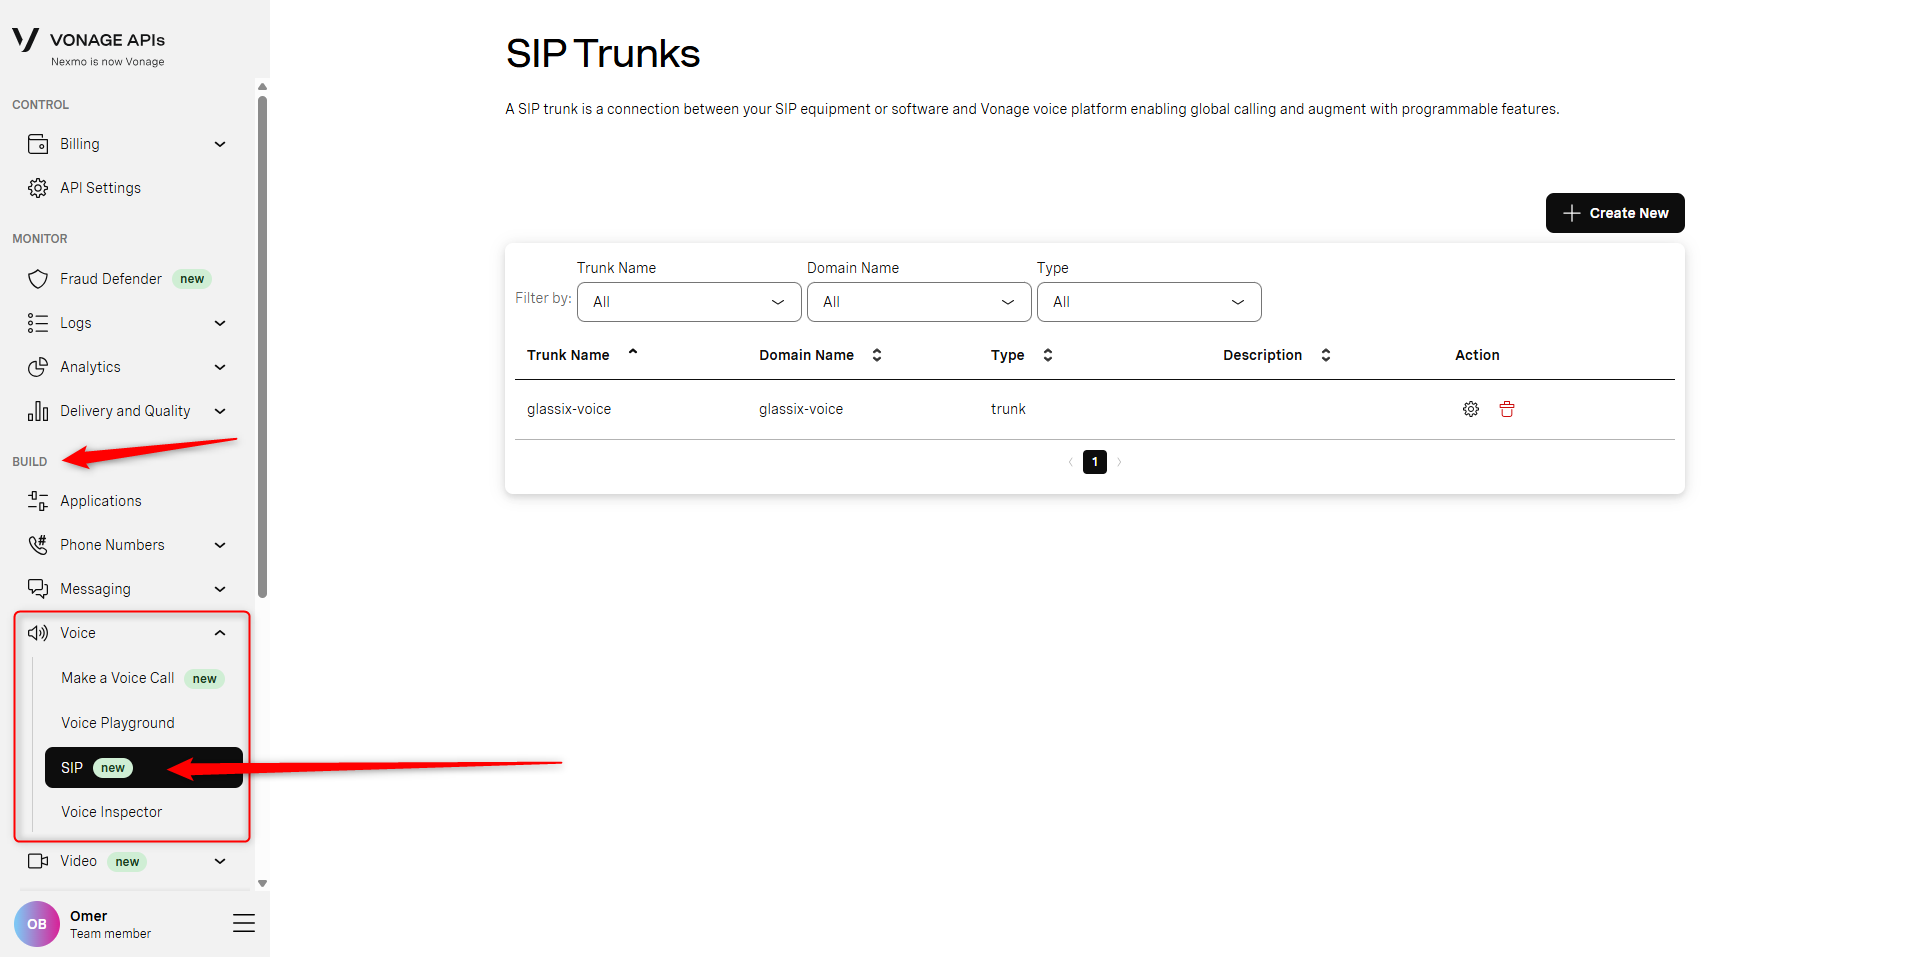Click the glassix-voice trunk name cell
Viewport: 1920px width, 957px height.
coord(569,409)
